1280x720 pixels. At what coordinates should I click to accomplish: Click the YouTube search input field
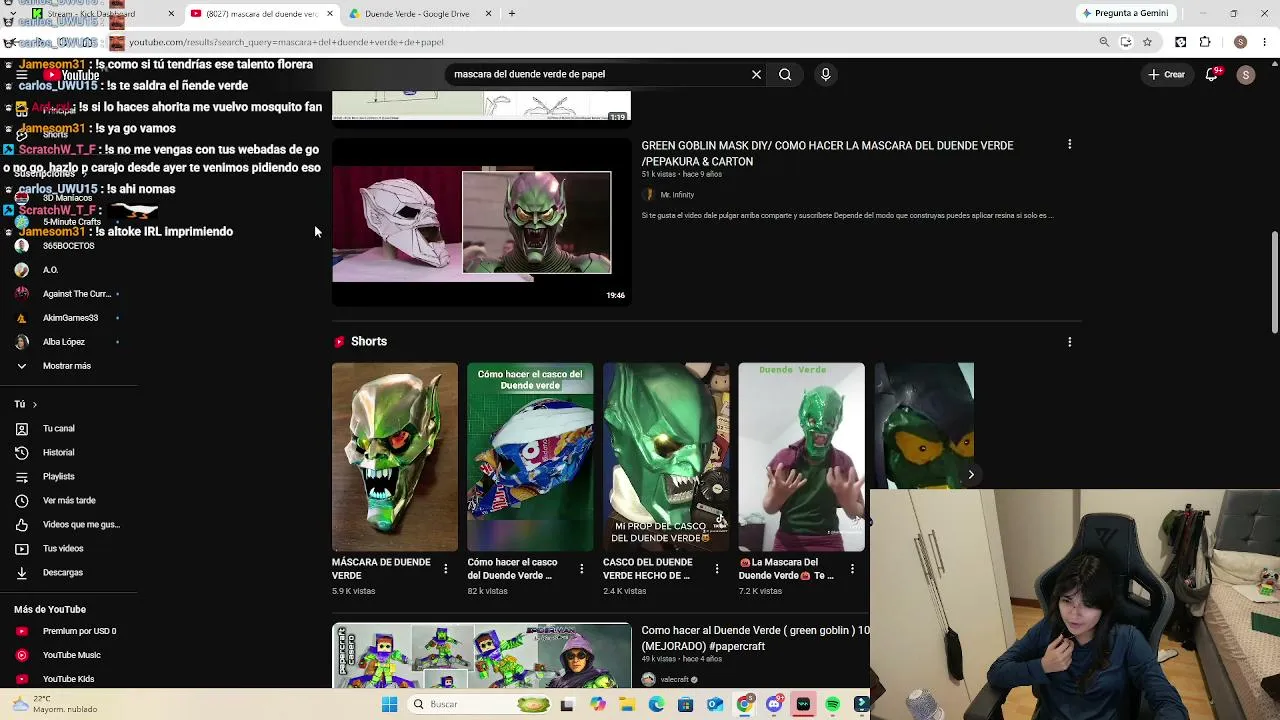coord(595,74)
